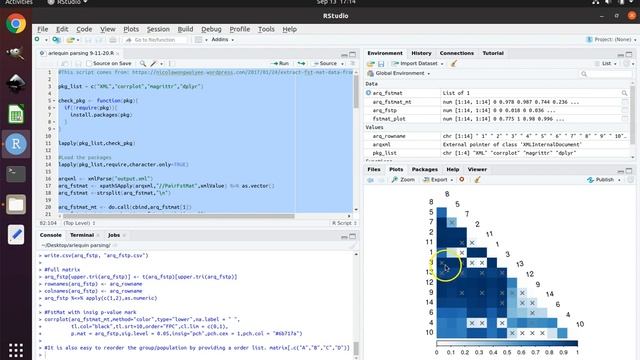Click the Refresh icon in the Environment pane
Image resolution: width=640 pixels, height=360 pixels.
627,64
